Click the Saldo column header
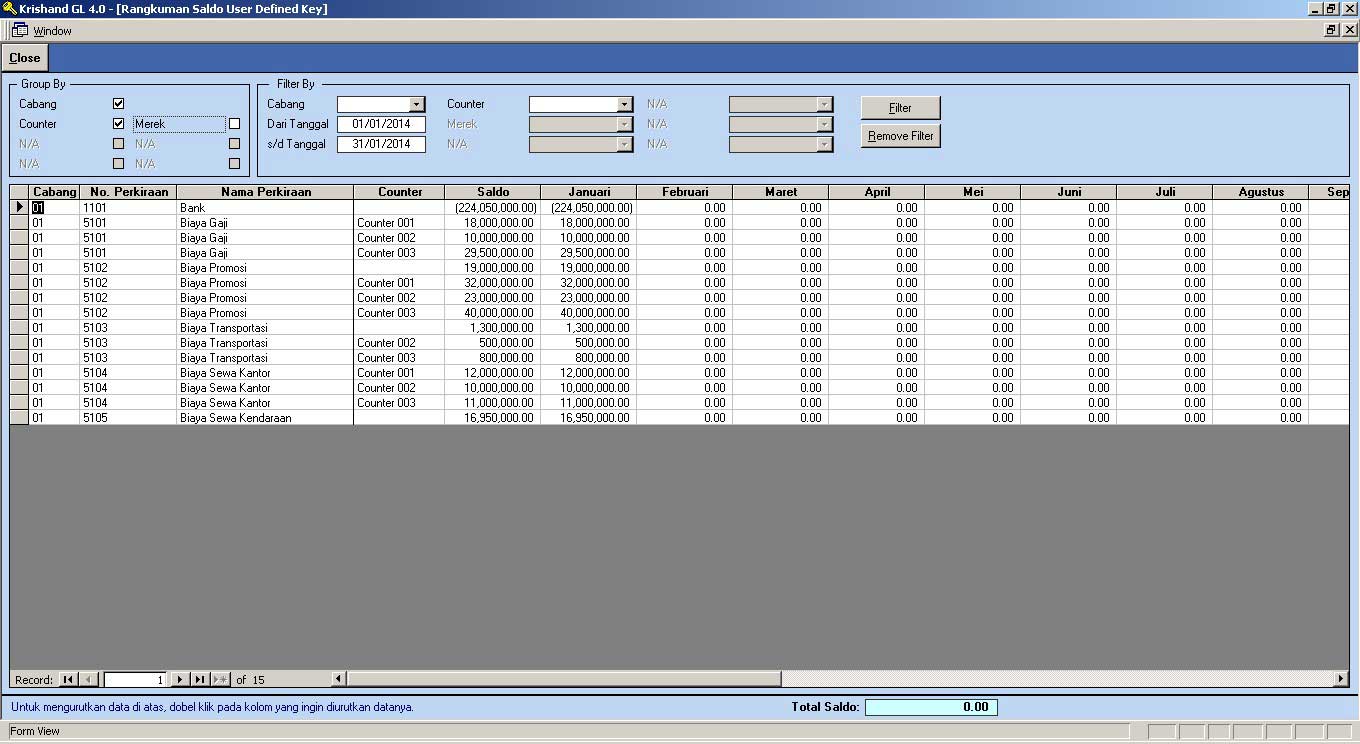This screenshot has height=744, width=1360. click(493, 192)
